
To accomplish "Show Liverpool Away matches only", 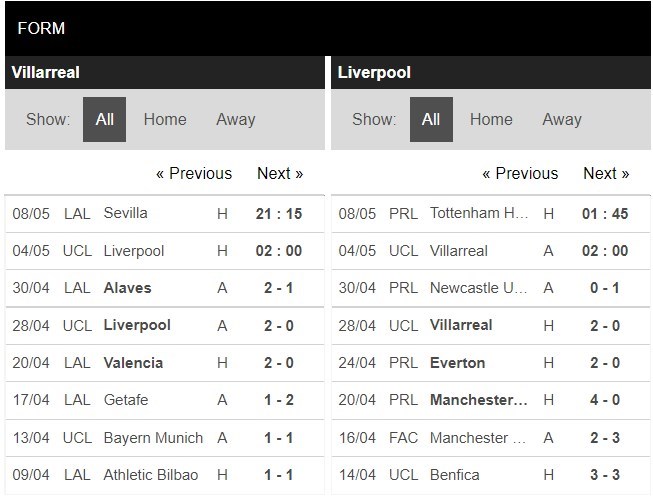I will (561, 120).
